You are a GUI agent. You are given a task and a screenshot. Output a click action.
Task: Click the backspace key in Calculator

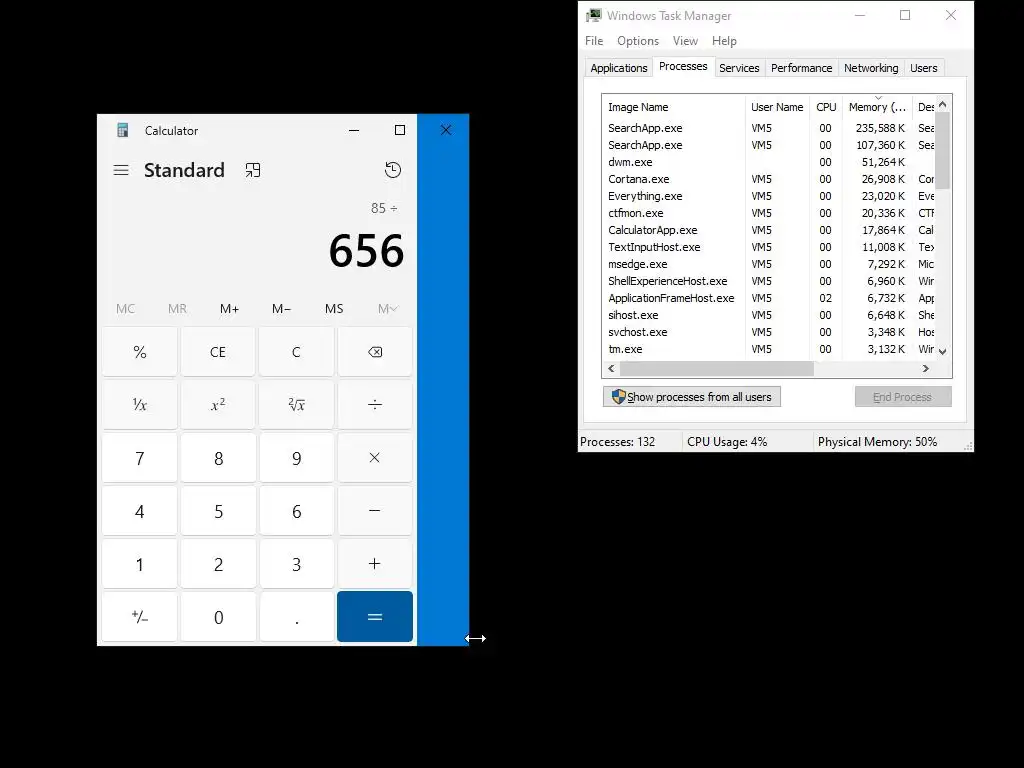tap(375, 352)
